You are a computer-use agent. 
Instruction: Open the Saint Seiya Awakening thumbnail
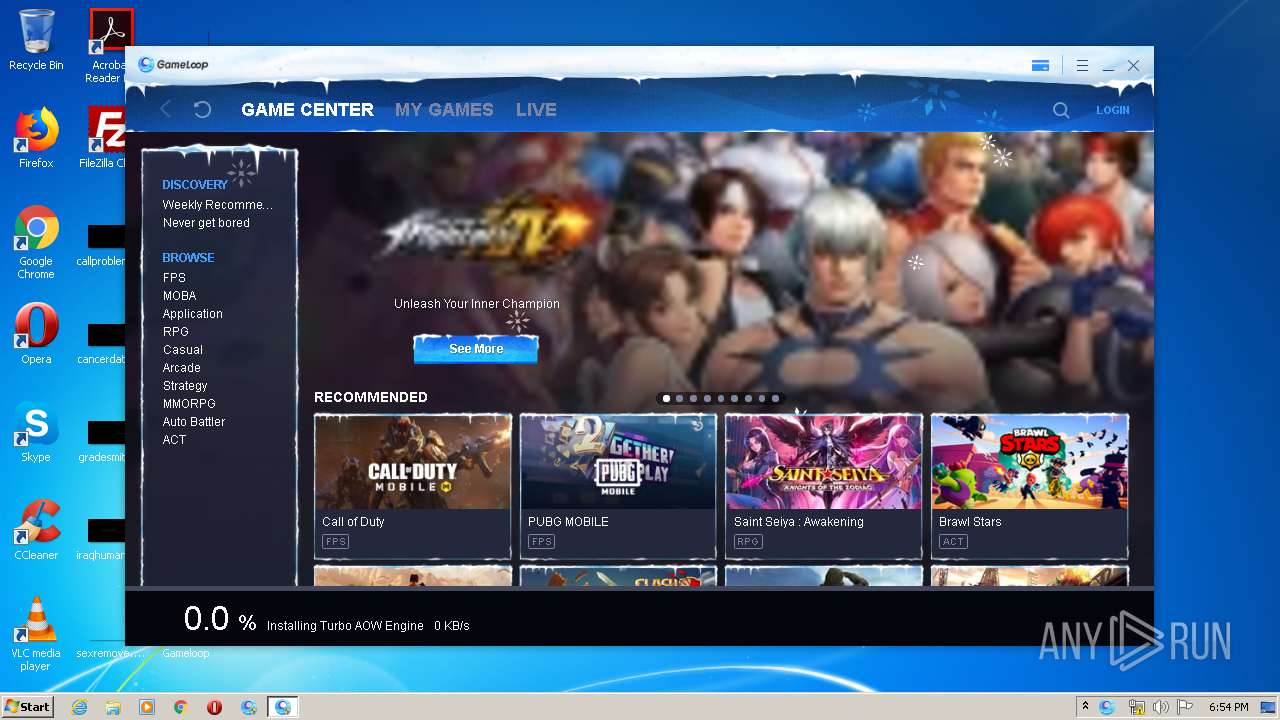[824, 462]
